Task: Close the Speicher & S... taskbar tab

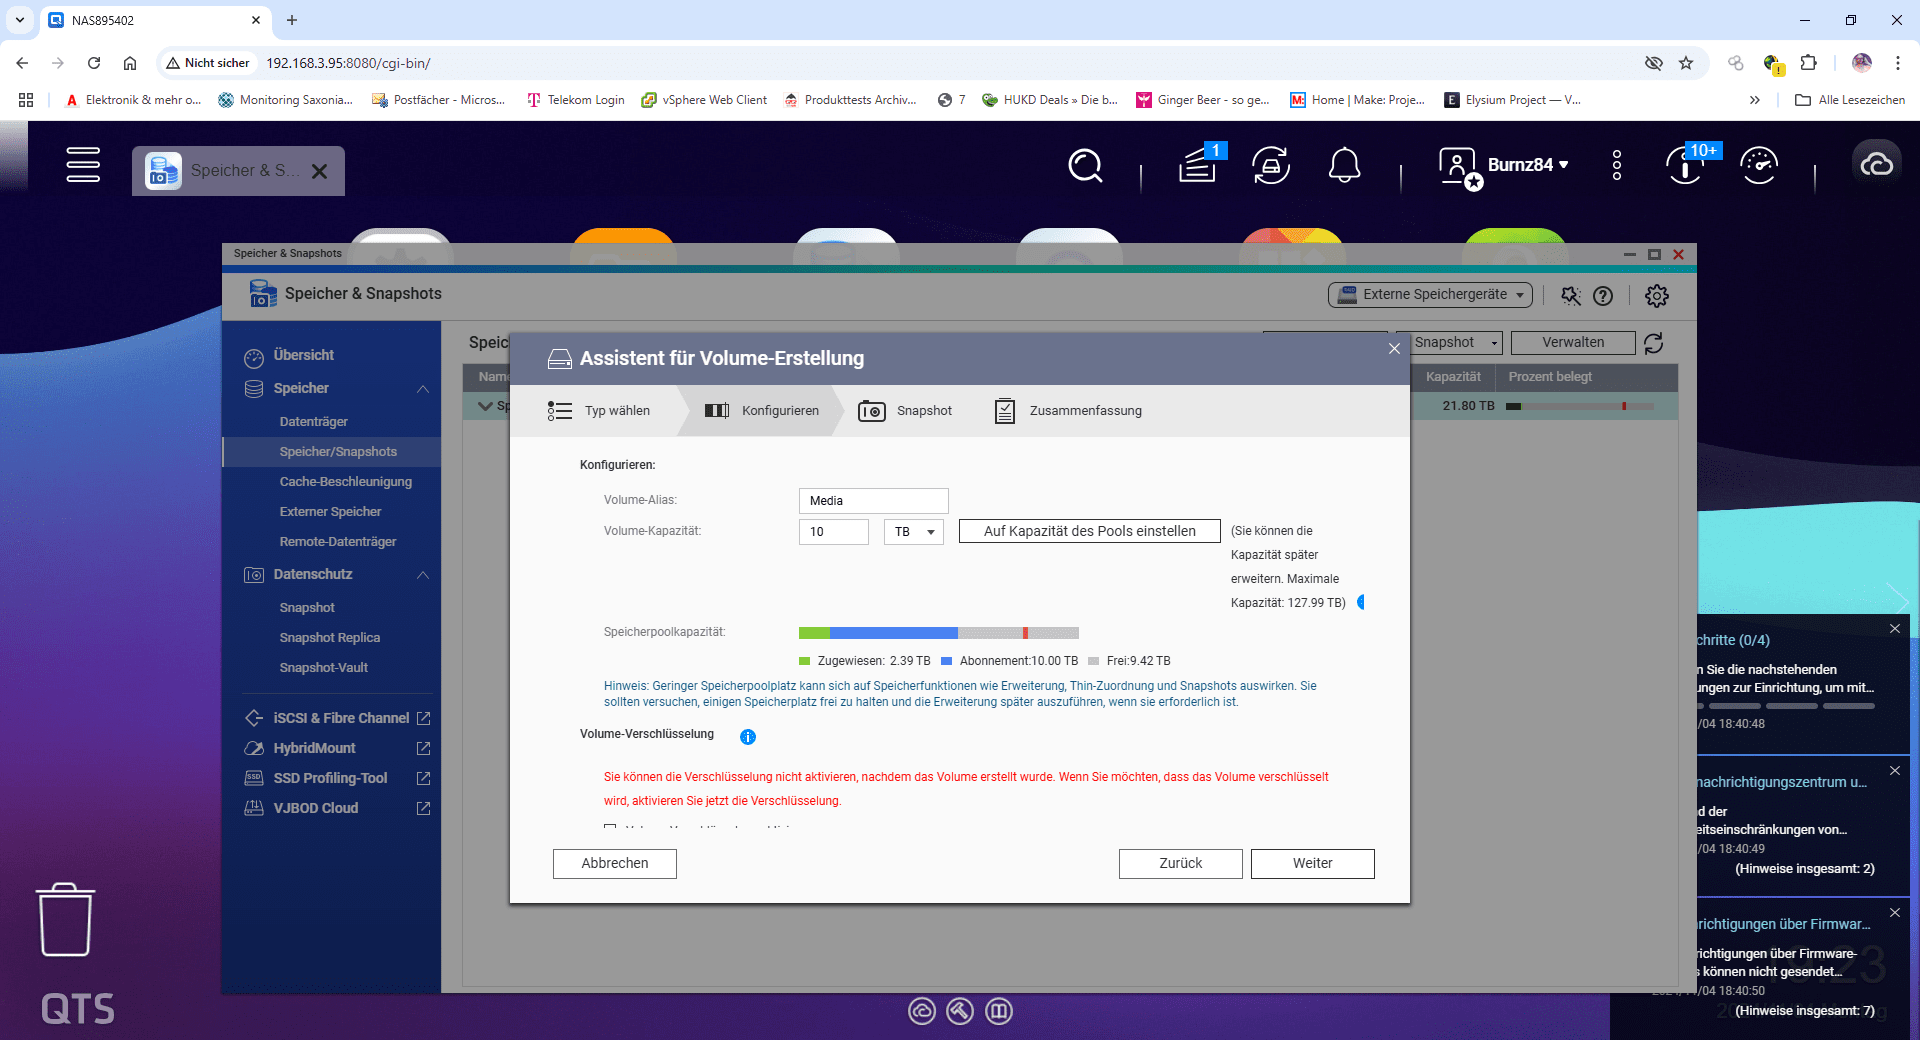Action: (319, 171)
